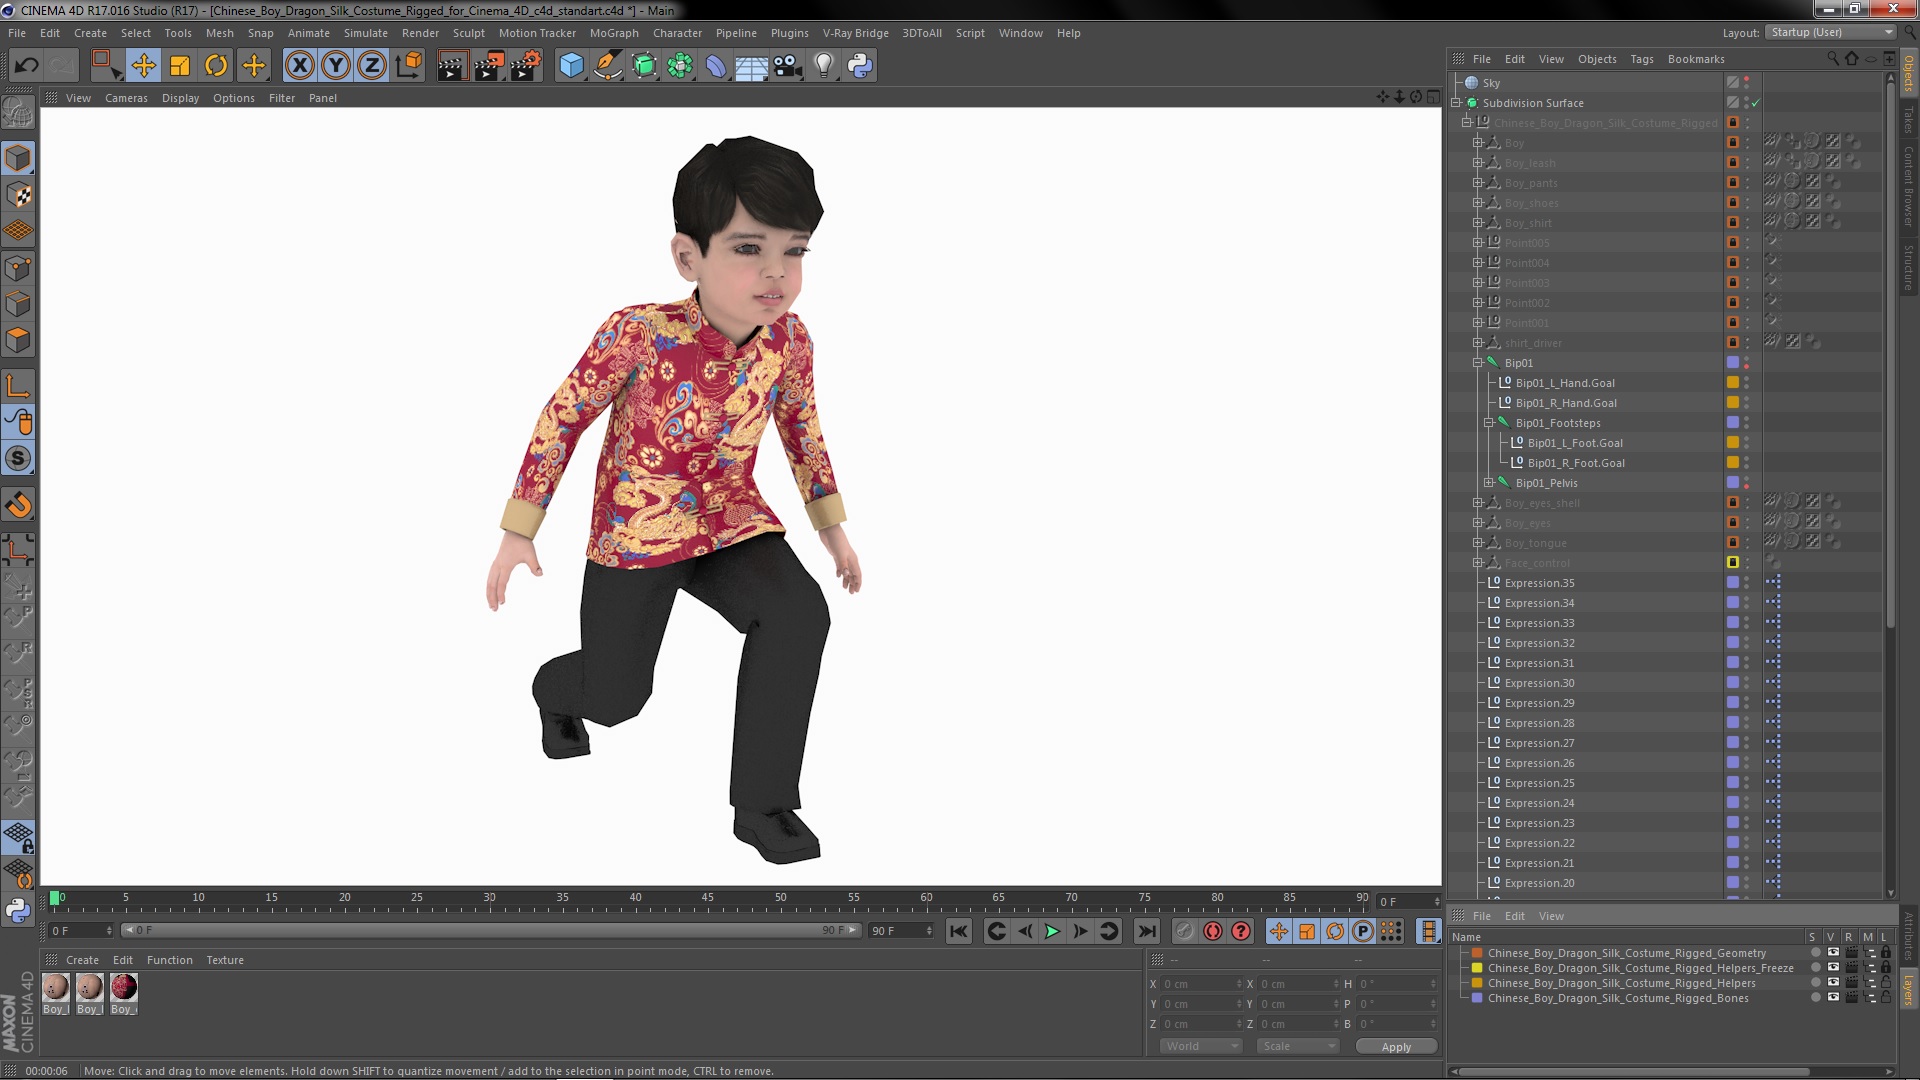Screen dimensions: 1920x1080
Task: Select the Scale tool
Action: click(180, 66)
